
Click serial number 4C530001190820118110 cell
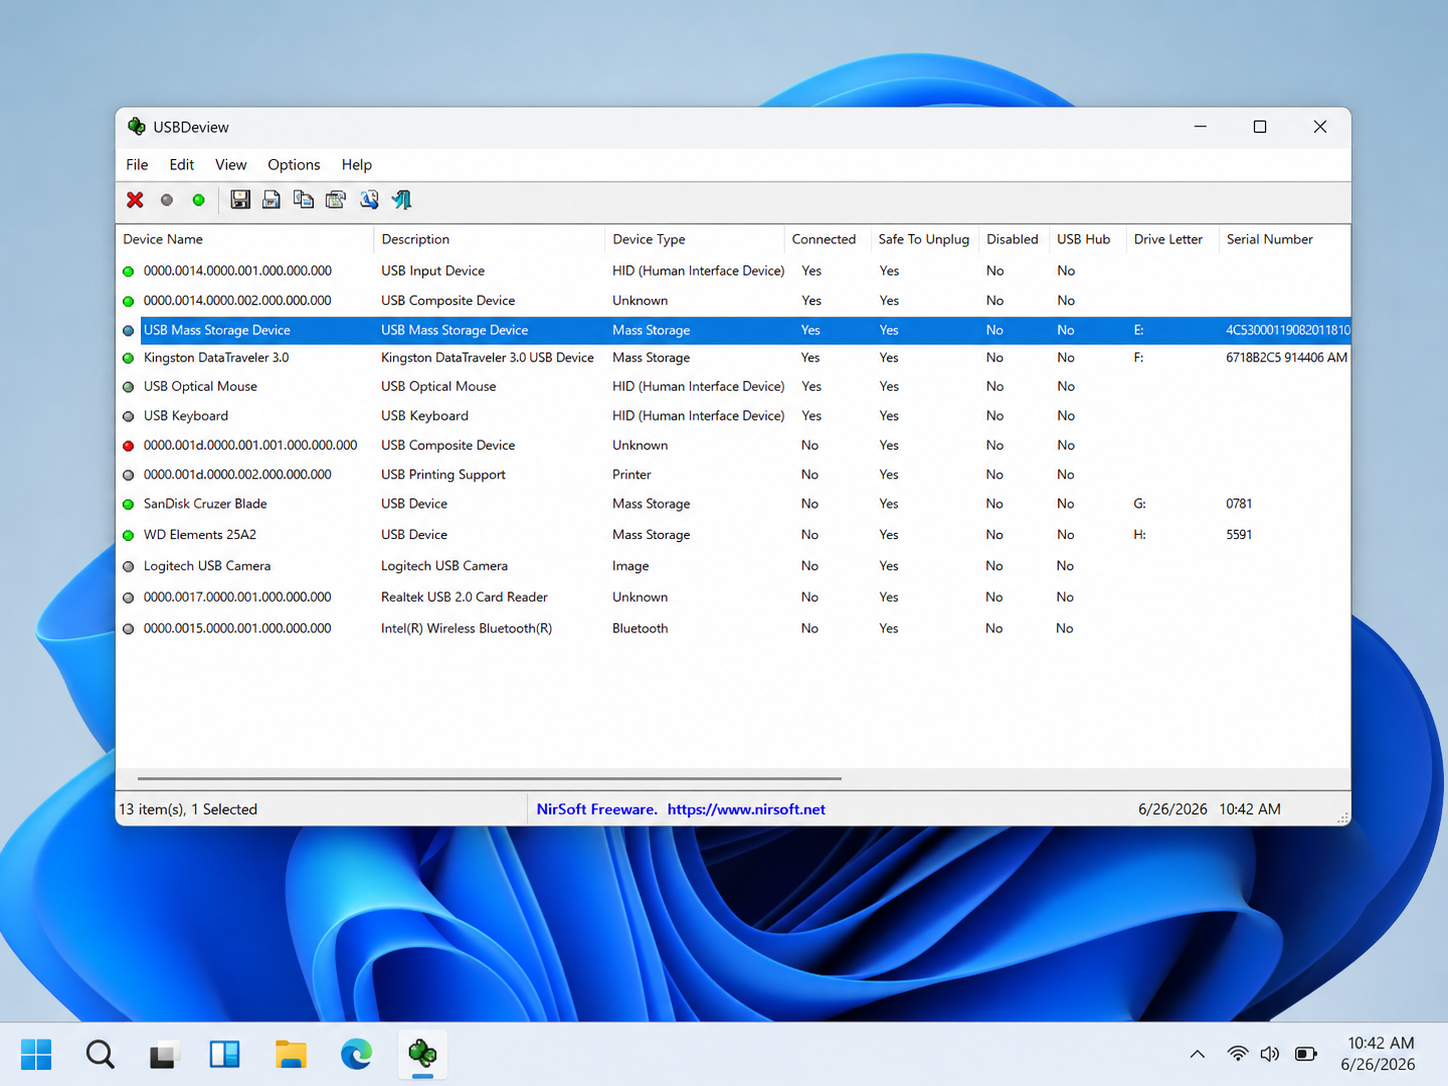1287,330
